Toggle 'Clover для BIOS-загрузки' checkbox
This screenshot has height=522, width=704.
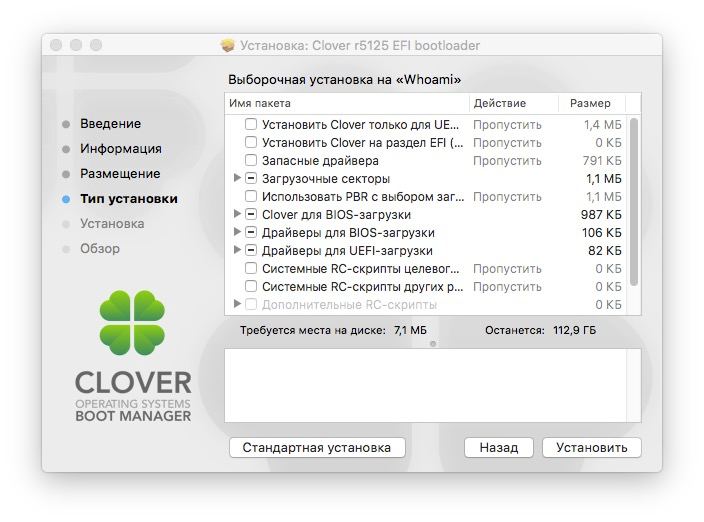(x=251, y=214)
